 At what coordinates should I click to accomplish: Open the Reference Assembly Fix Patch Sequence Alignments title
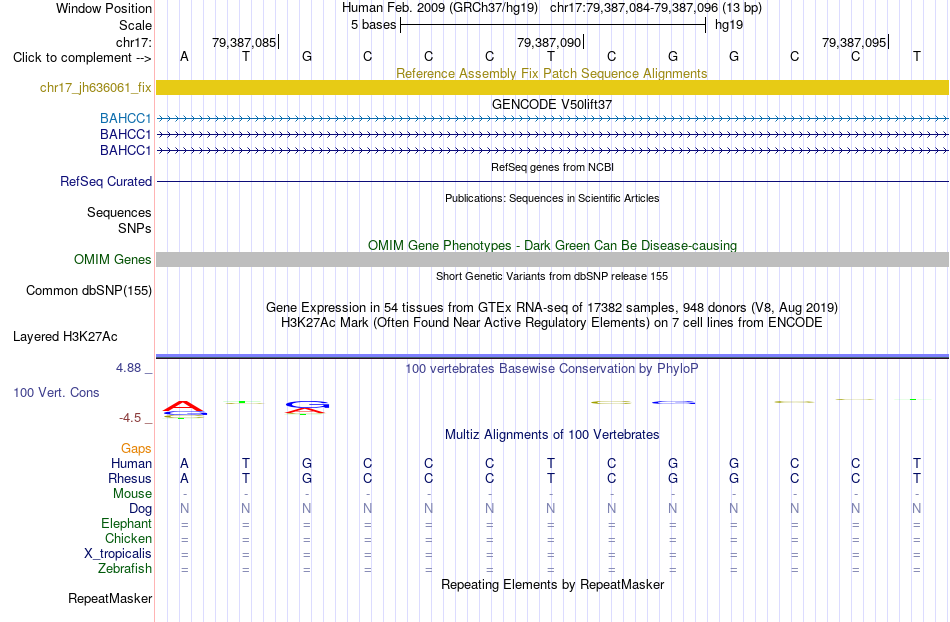click(x=551, y=73)
